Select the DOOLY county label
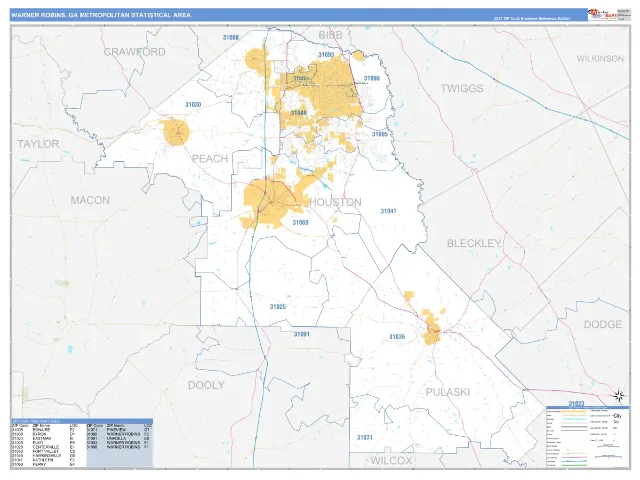The height and width of the screenshot is (480, 640). (206, 385)
